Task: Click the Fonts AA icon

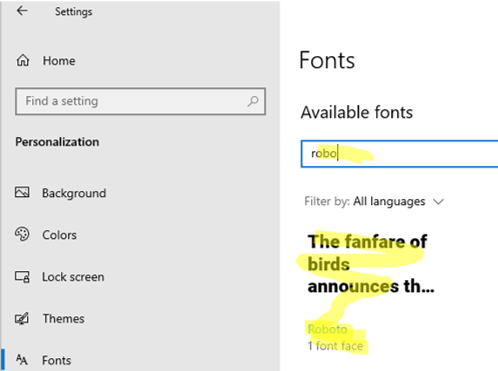Action: coord(22,360)
